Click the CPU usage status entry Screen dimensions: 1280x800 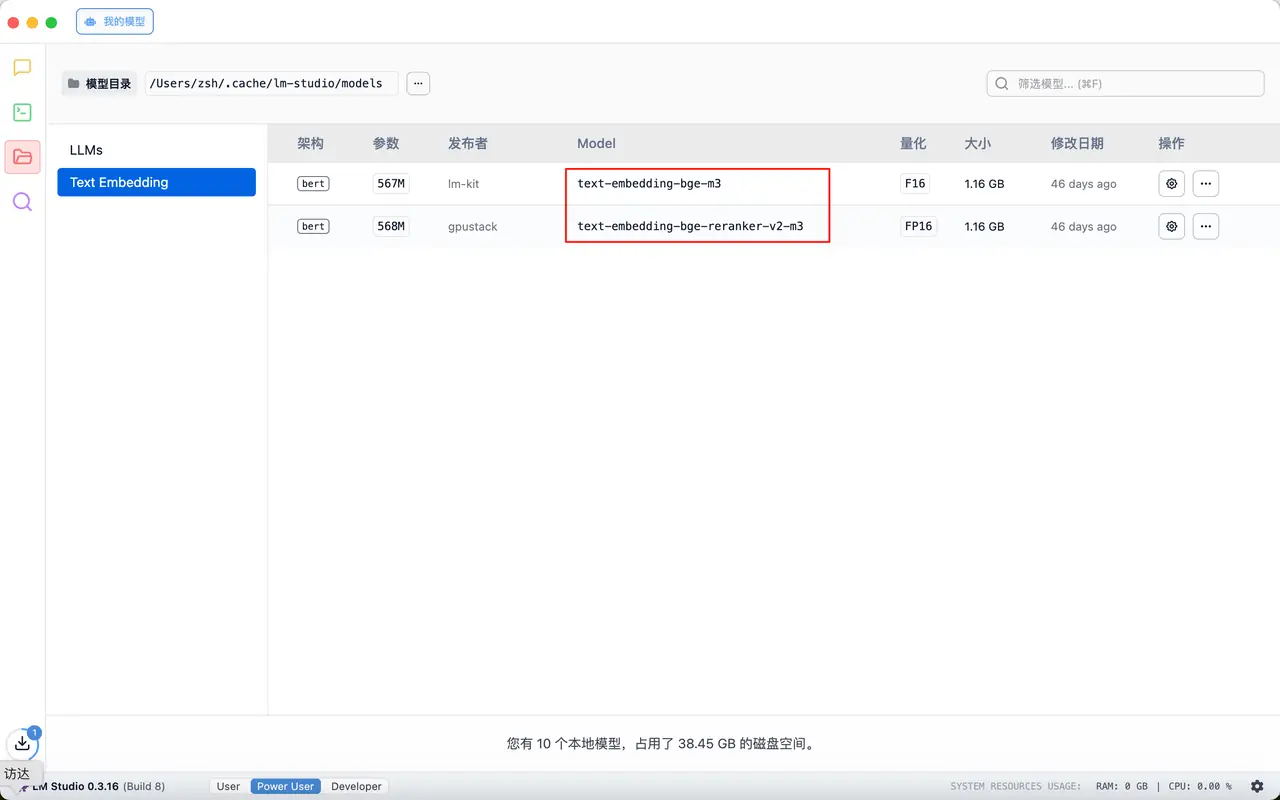click(x=1200, y=786)
